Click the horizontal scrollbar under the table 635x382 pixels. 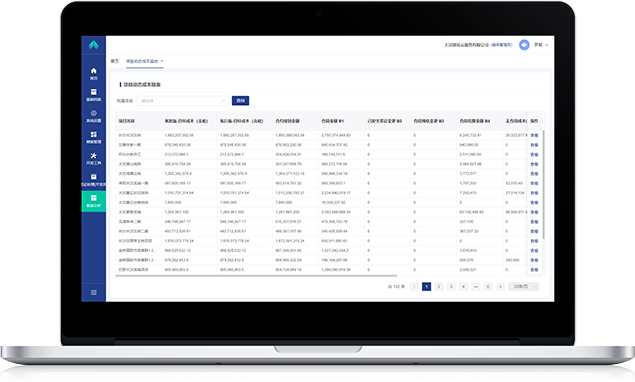point(256,276)
